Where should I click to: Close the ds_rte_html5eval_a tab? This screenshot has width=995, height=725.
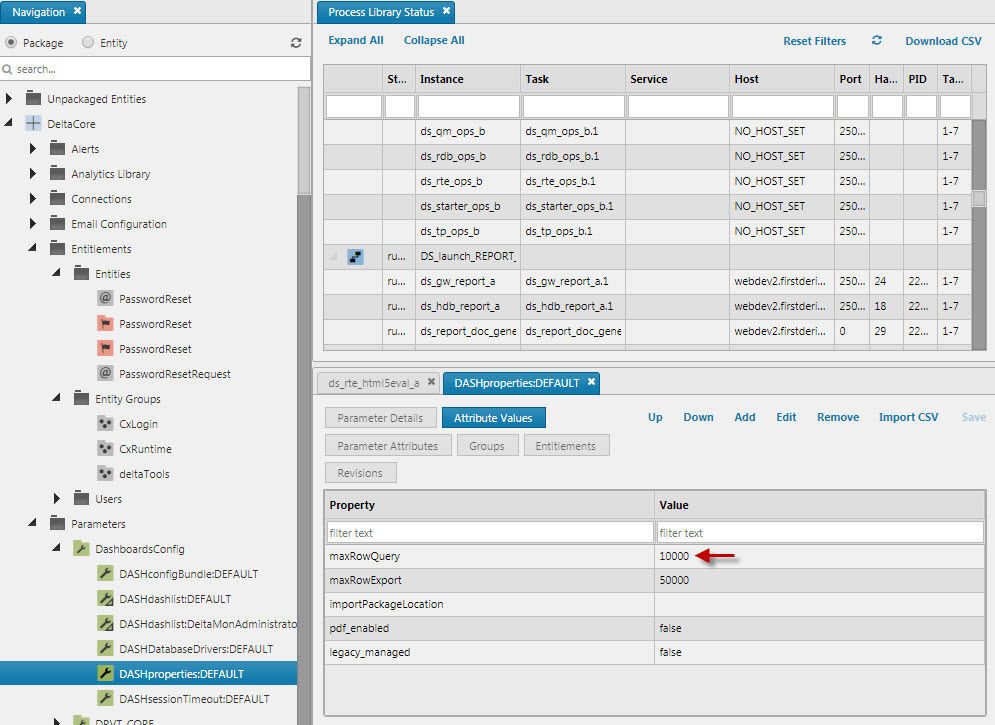point(431,382)
